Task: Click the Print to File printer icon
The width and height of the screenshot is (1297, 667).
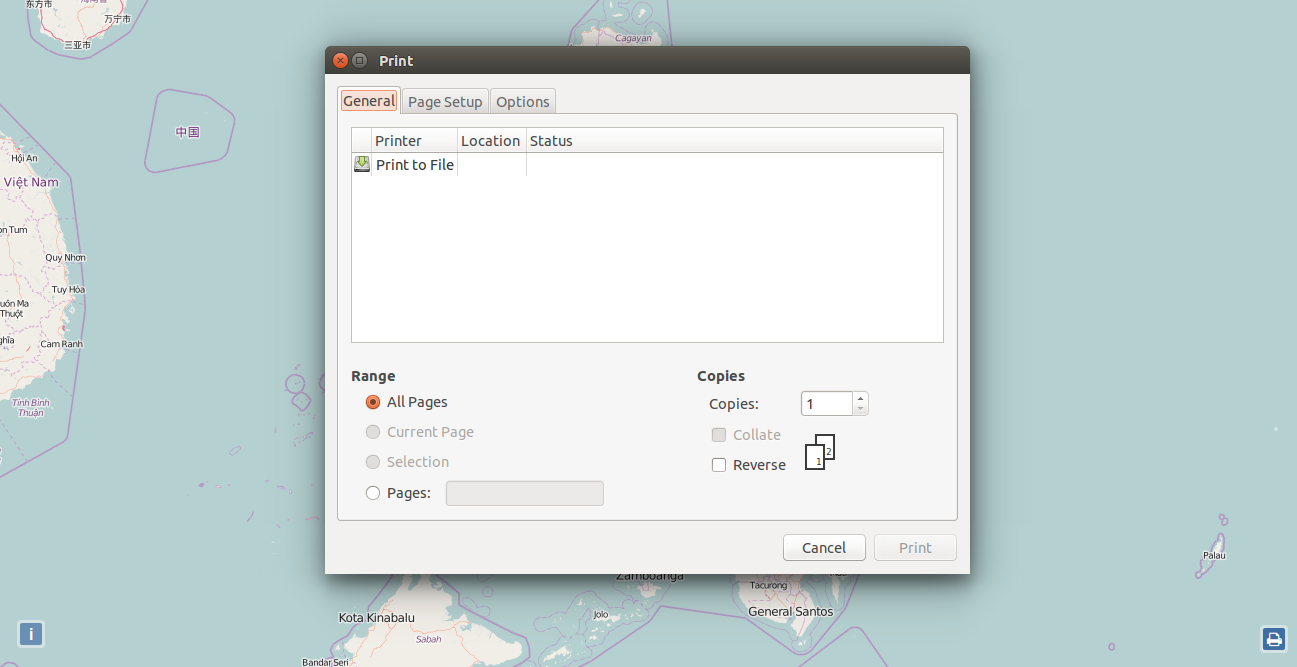Action: (362, 164)
